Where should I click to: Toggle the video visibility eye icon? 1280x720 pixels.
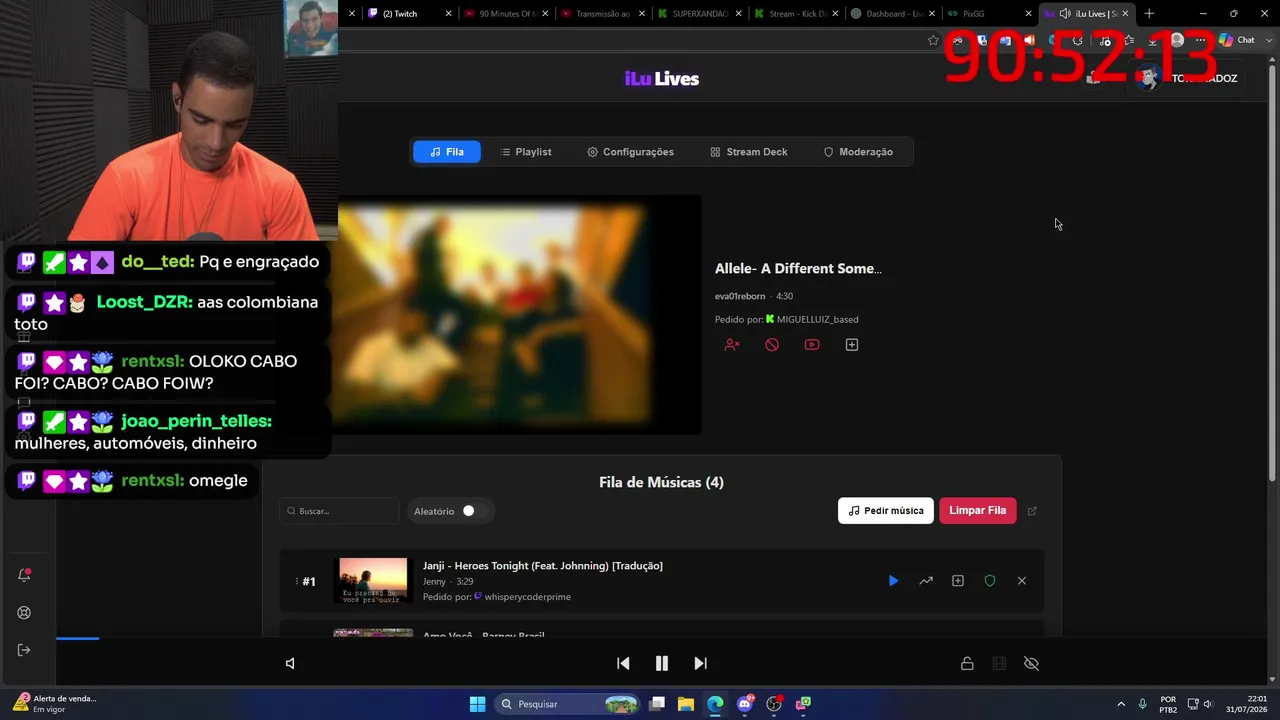tap(1032, 664)
